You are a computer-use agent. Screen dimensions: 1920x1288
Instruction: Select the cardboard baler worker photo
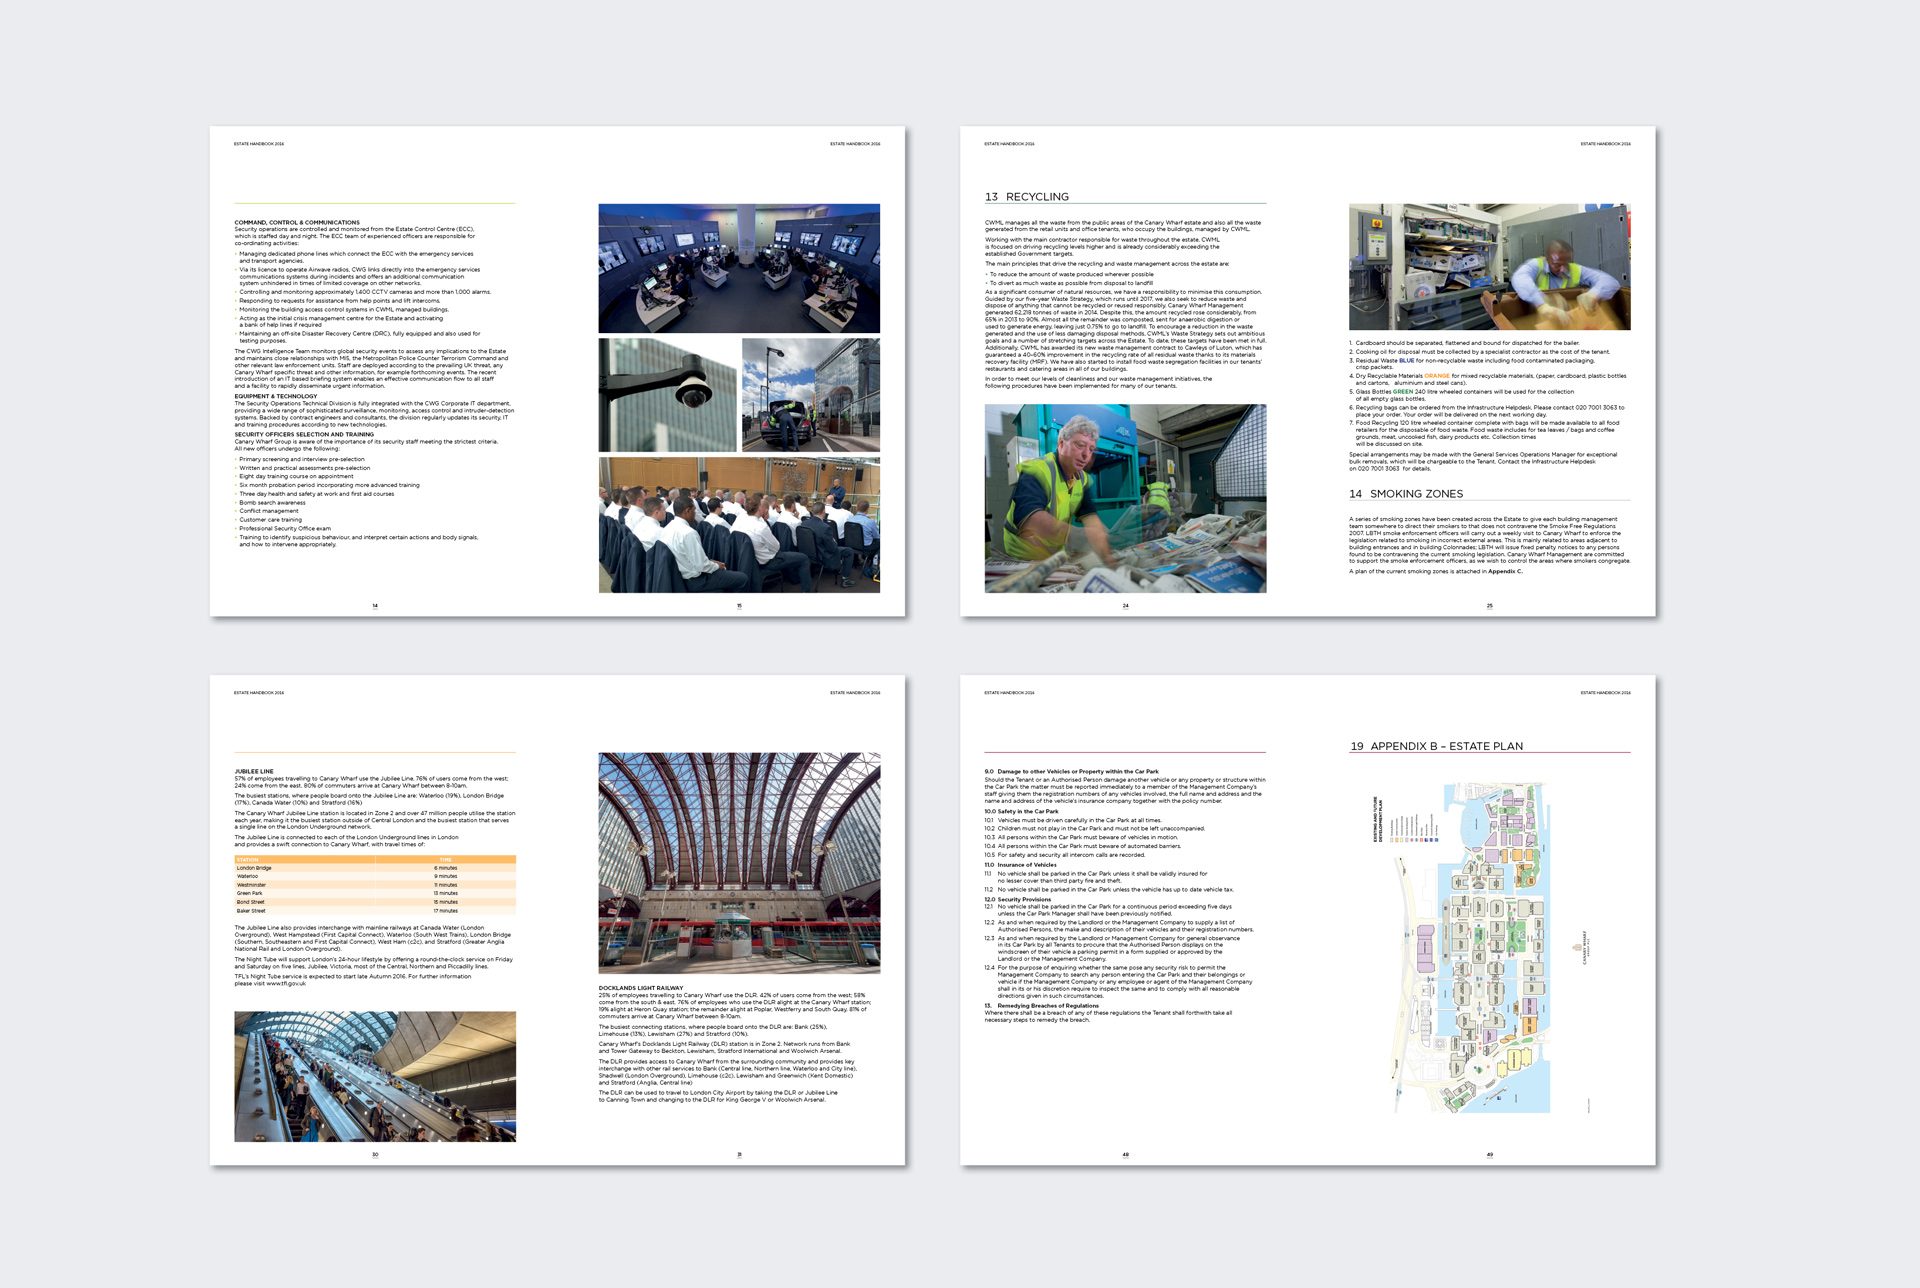tap(1489, 267)
